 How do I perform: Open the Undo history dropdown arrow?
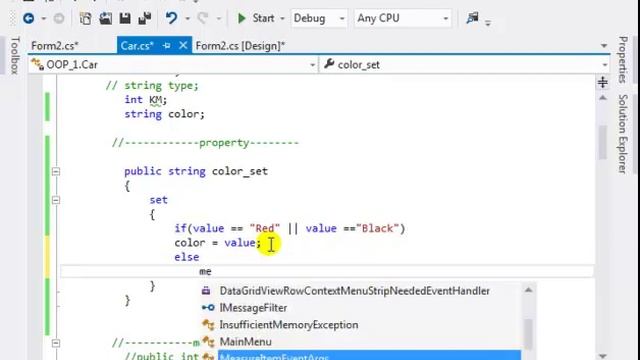[187, 19]
